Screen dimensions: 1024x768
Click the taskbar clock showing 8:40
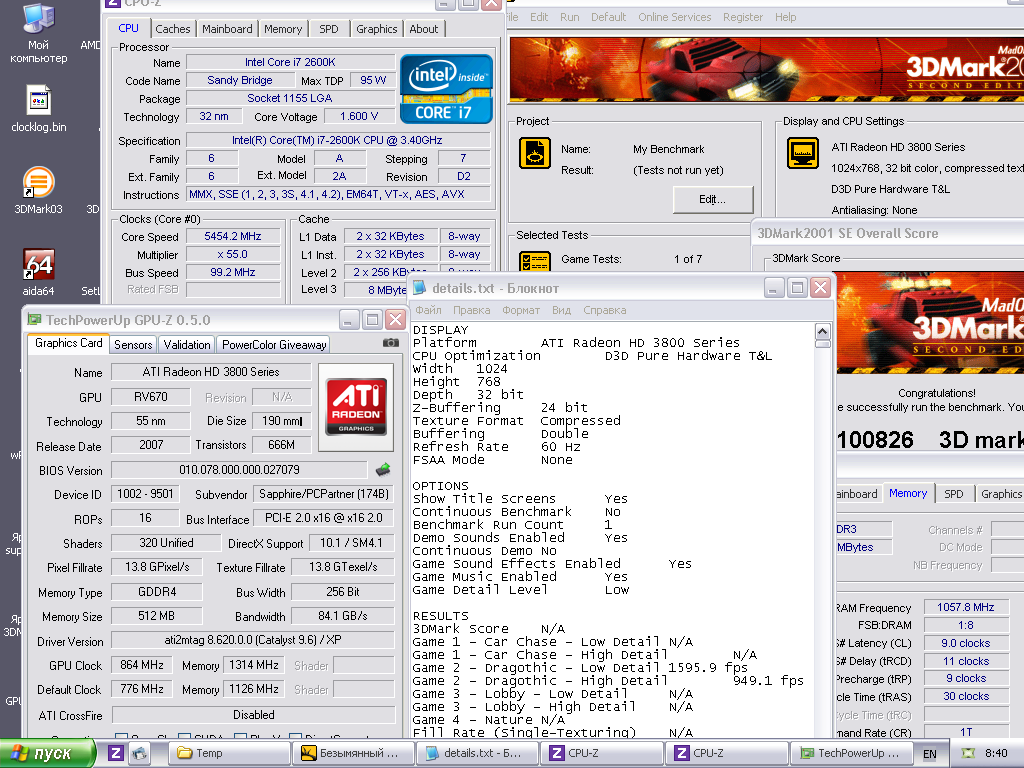pos(996,753)
